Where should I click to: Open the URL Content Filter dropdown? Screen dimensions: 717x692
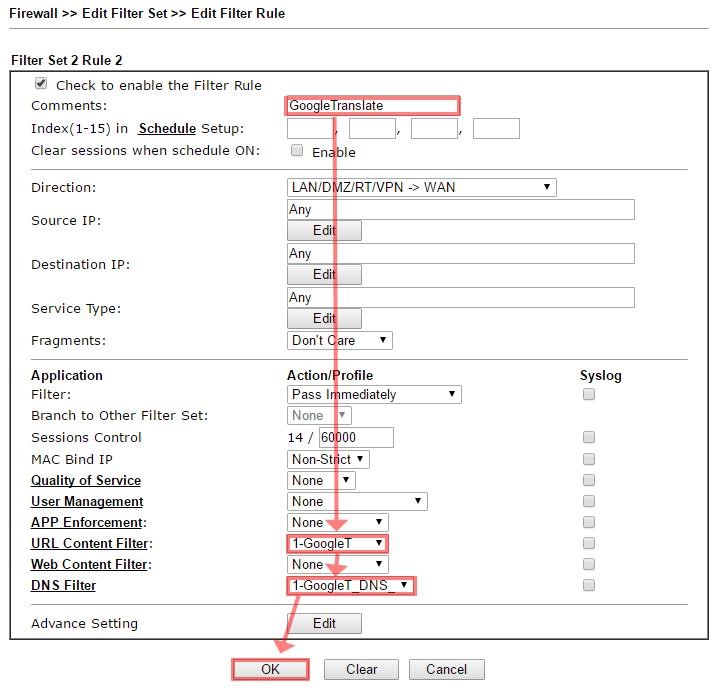pyautogui.click(x=337, y=543)
